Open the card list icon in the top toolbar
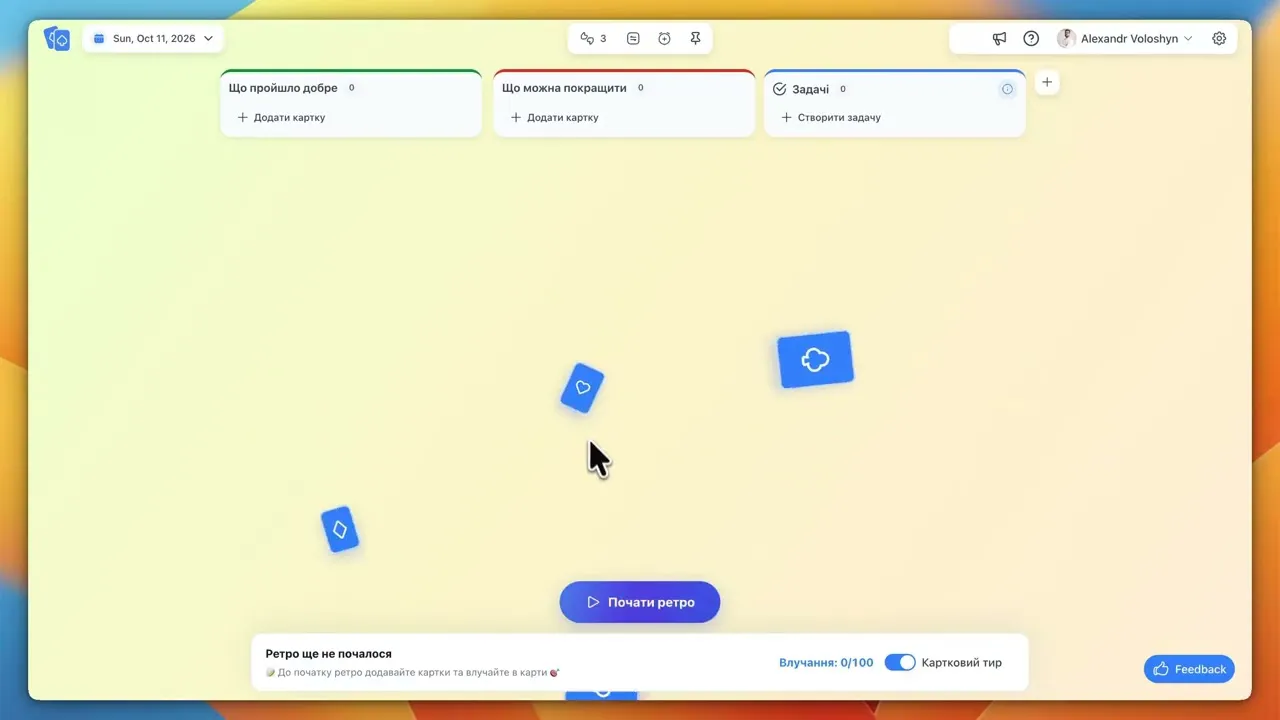 633,39
